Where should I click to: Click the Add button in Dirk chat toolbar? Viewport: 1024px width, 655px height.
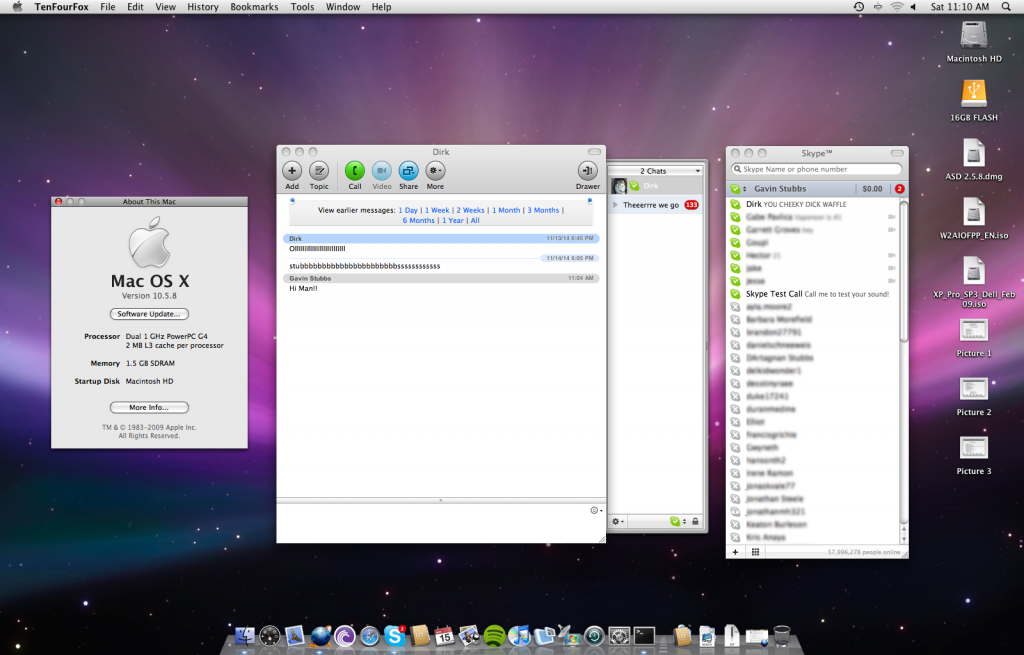(x=292, y=171)
